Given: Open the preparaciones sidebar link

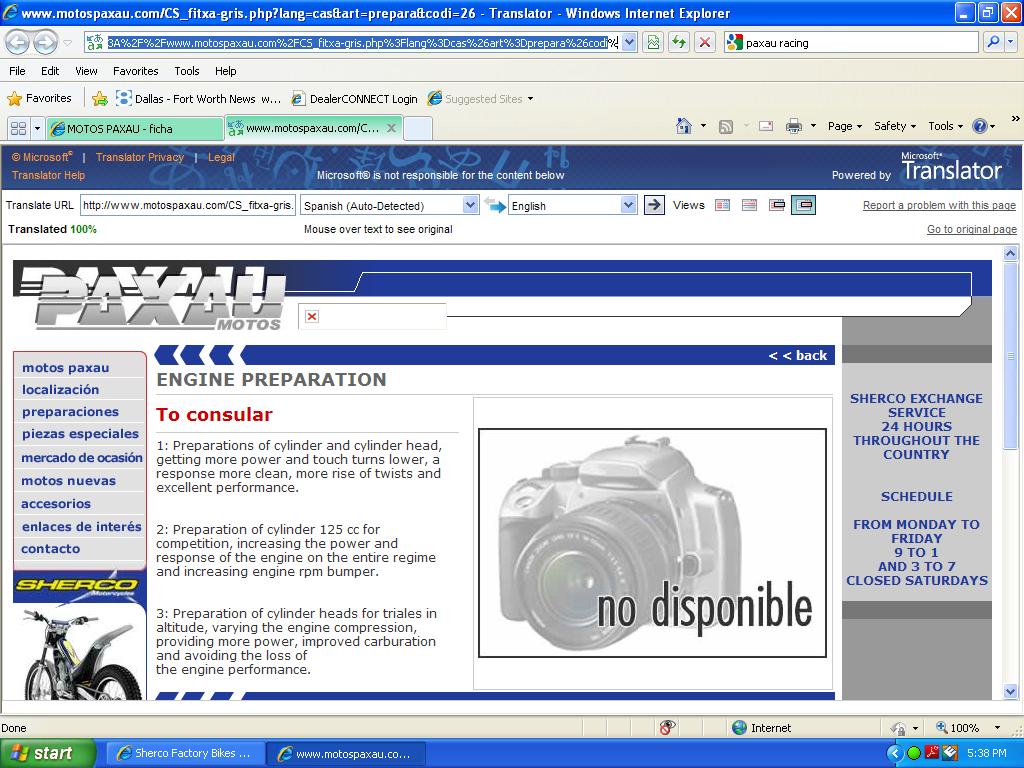Looking at the screenshot, I should coord(71,411).
